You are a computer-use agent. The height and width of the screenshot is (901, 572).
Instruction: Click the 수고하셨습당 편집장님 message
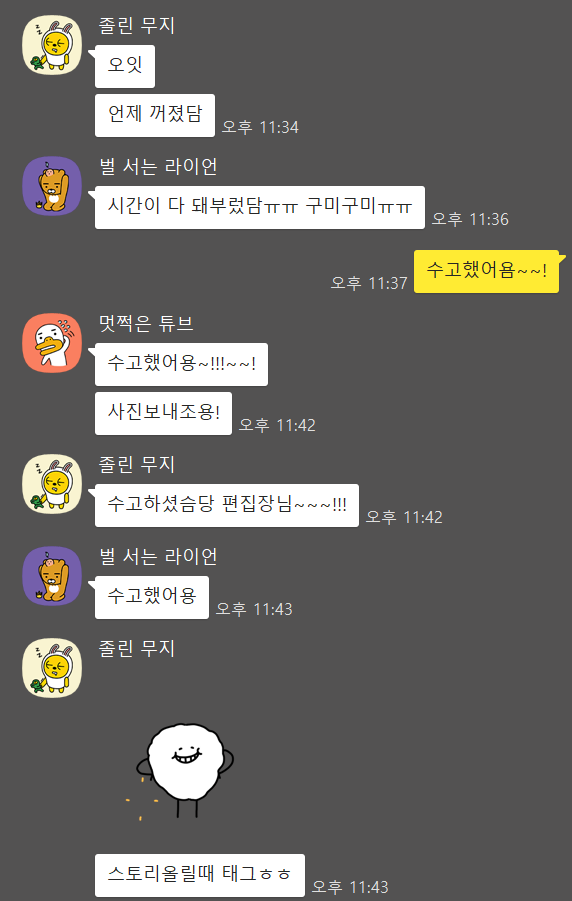tap(227, 506)
